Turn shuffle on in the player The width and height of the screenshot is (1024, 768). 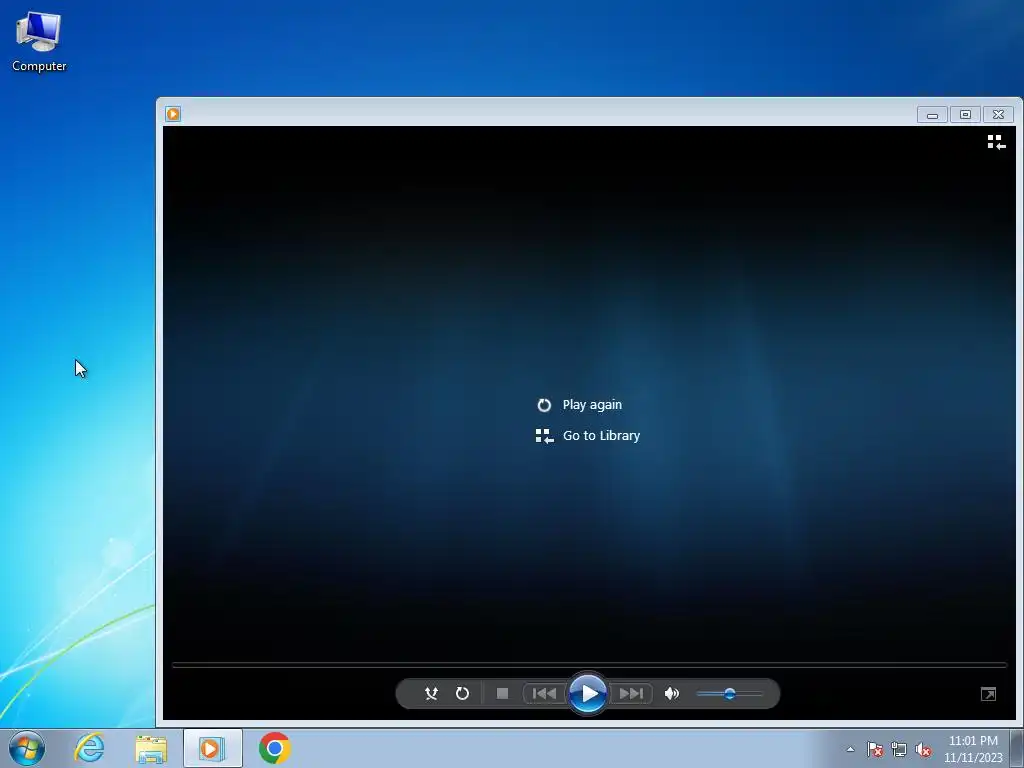tap(431, 694)
